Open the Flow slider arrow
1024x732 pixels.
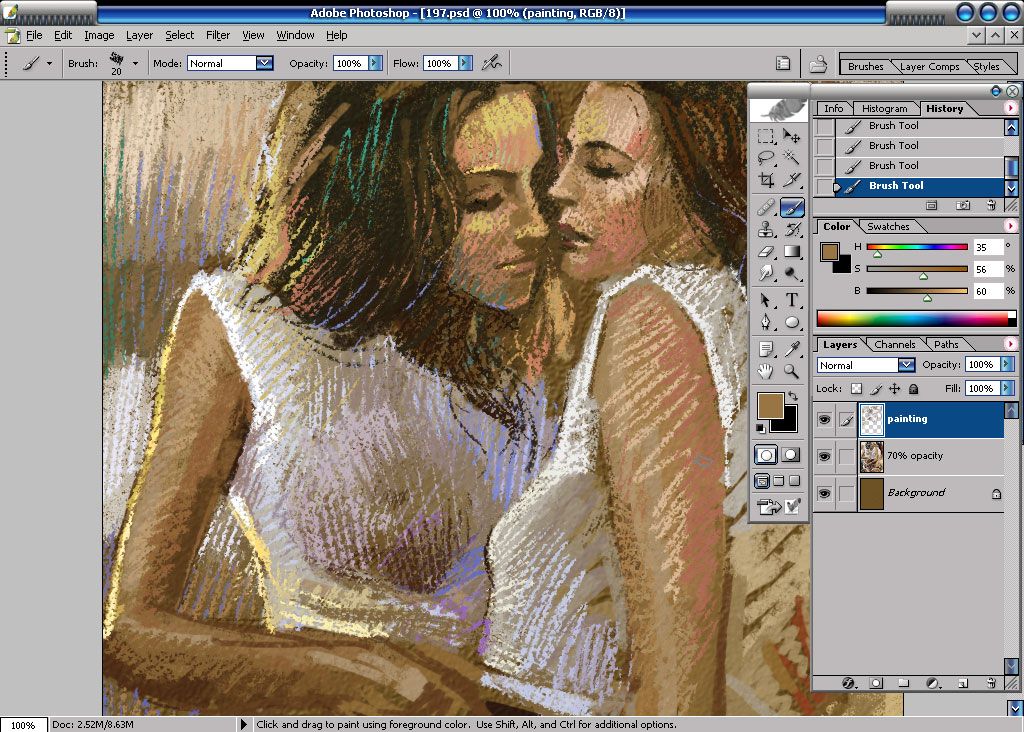tap(465, 63)
